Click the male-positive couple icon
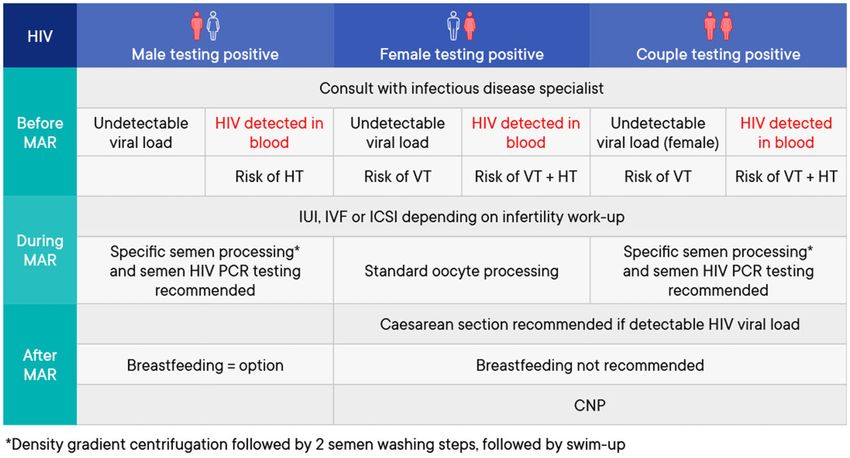 coord(205,25)
